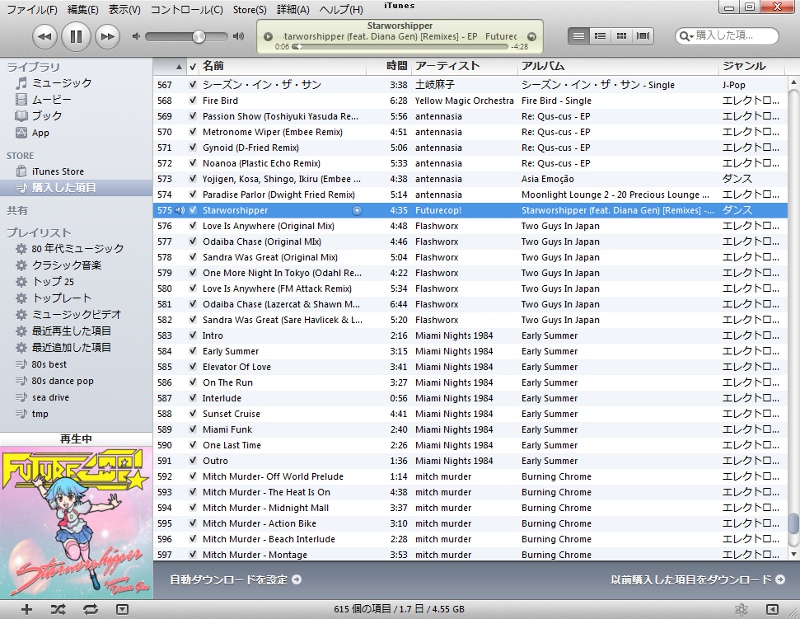Open ムービー library
This screenshot has height=619, width=800.
(x=43, y=100)
